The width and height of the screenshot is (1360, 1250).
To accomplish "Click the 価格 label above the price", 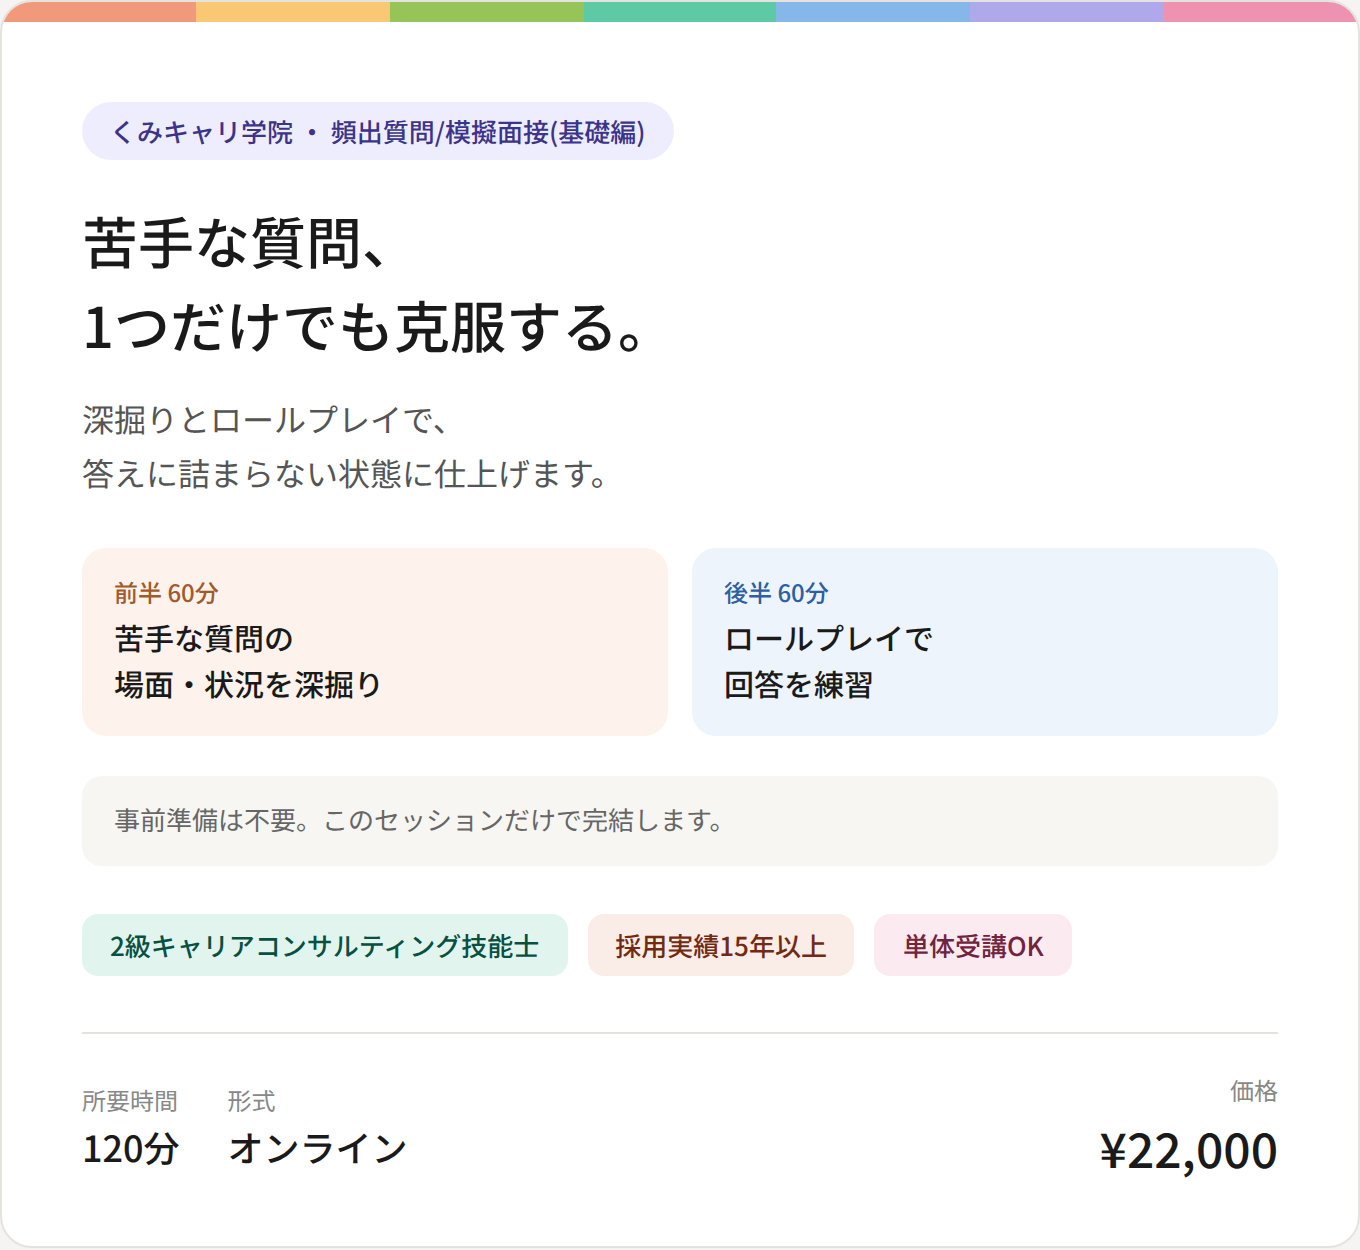I will pos(1254,1091).
